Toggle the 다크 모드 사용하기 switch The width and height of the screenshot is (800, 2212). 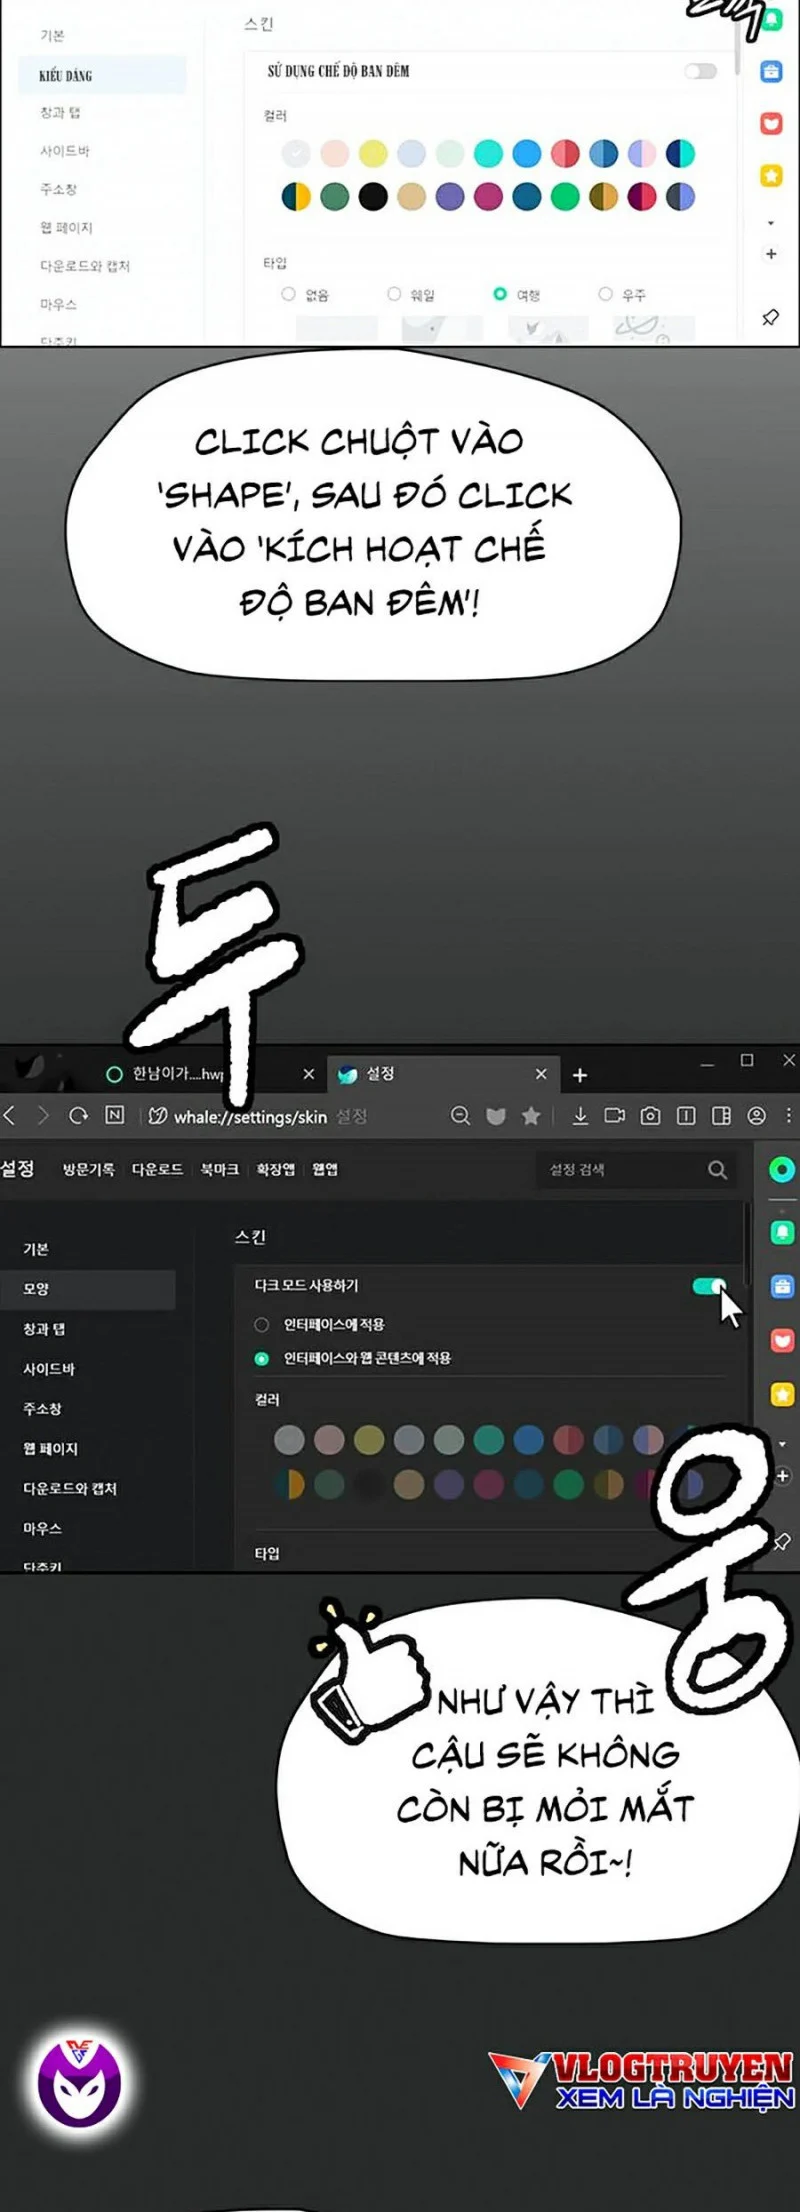tap(709, 1286)
